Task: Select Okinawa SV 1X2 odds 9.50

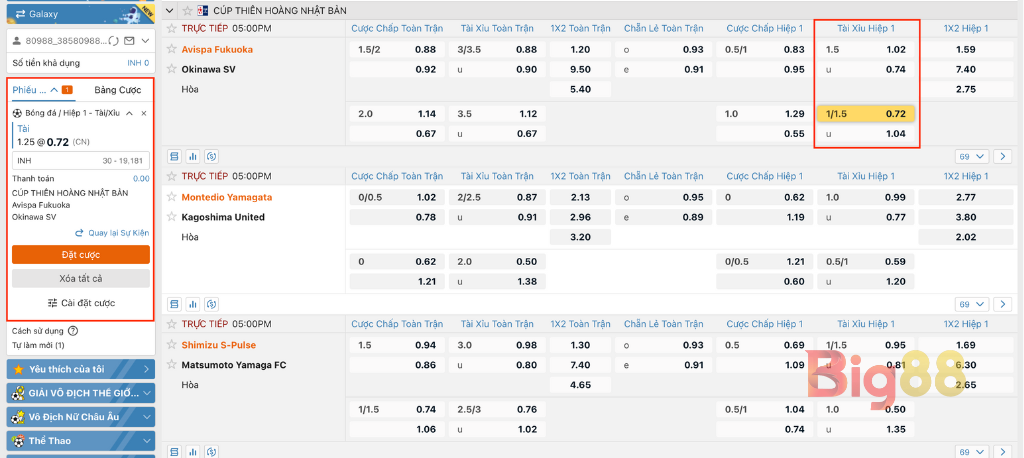Action: (580, 69)
